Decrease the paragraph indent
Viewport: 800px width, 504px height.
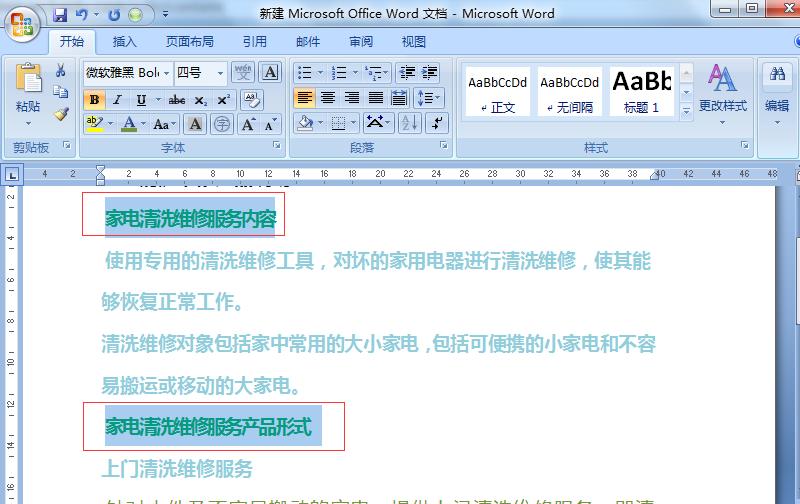pyautogui.click(x=407, y=73)
